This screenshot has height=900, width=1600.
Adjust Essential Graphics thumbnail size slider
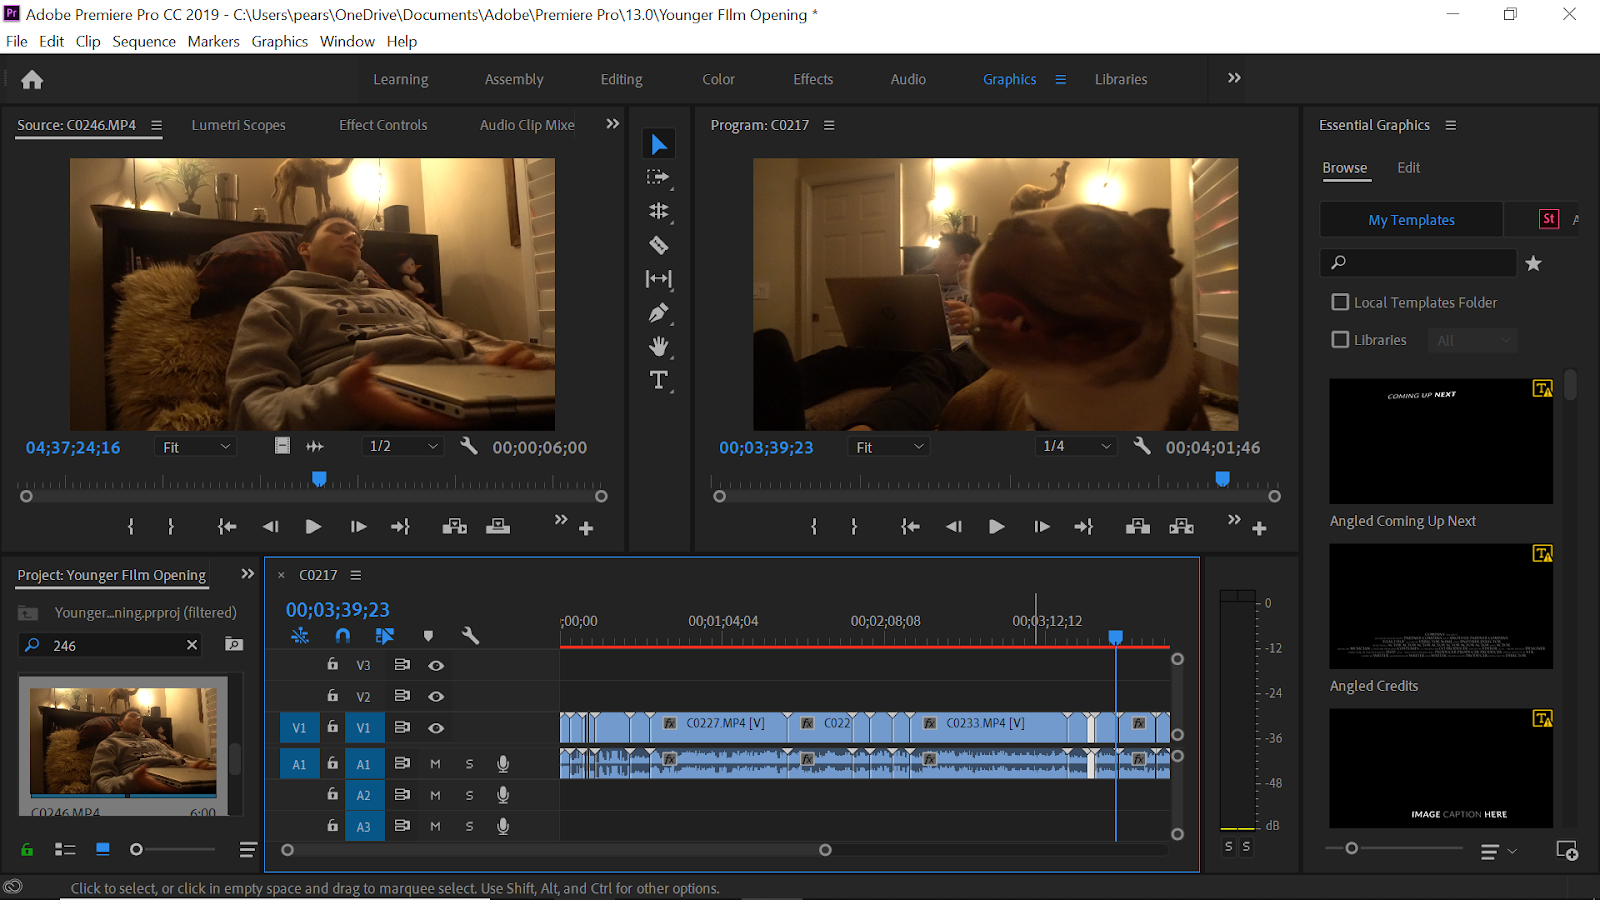(1352, 848)
